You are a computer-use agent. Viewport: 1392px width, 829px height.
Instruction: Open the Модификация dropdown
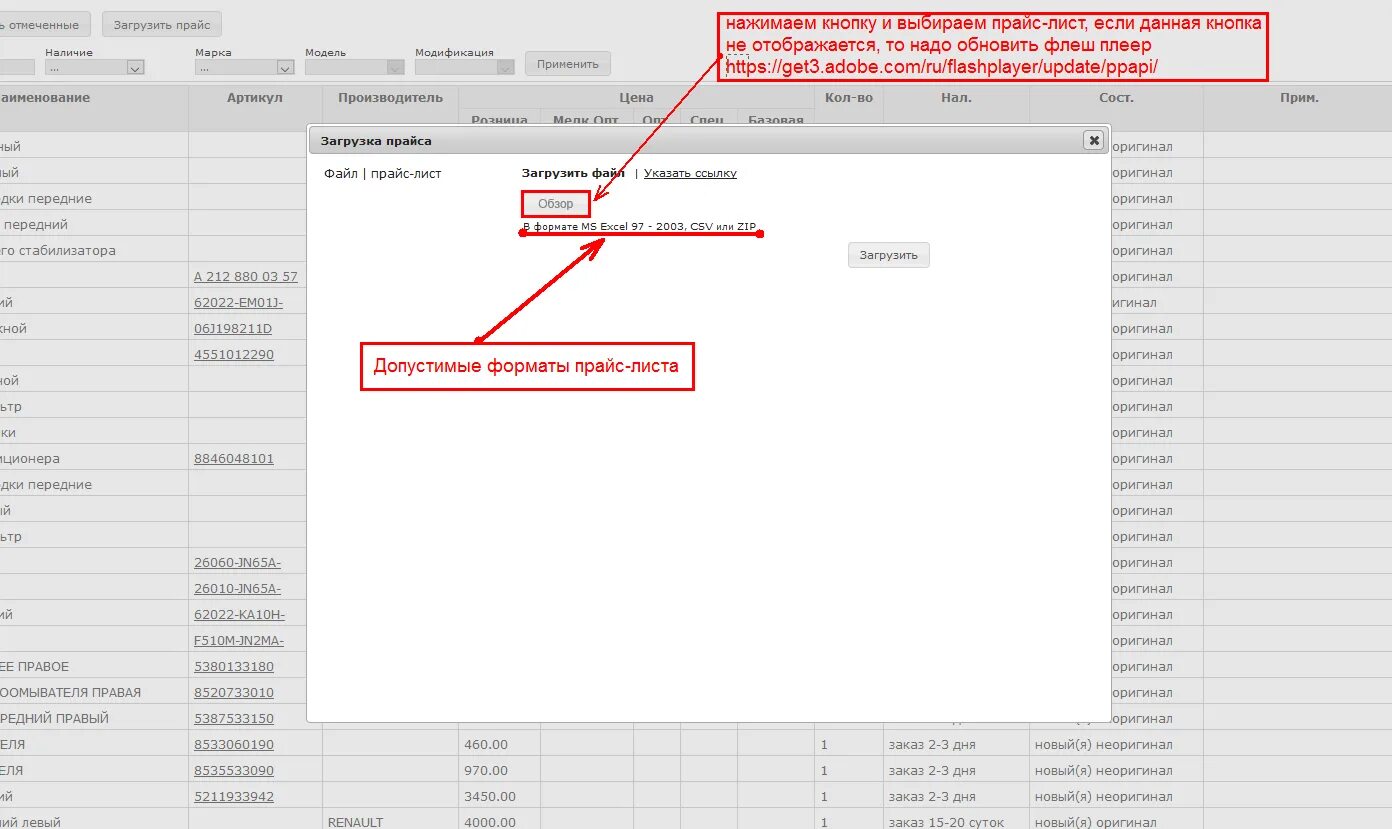coord(465,67)
